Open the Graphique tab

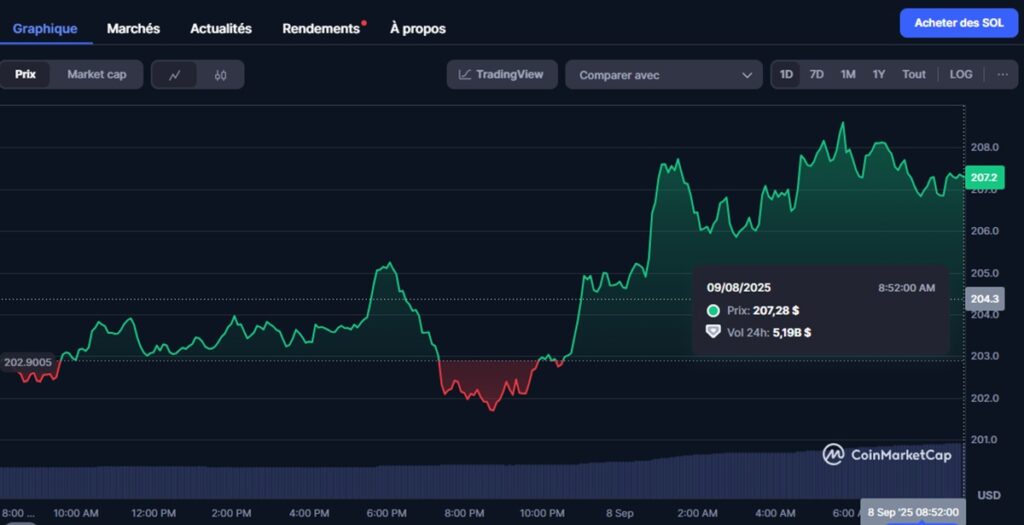coord(45,29)
